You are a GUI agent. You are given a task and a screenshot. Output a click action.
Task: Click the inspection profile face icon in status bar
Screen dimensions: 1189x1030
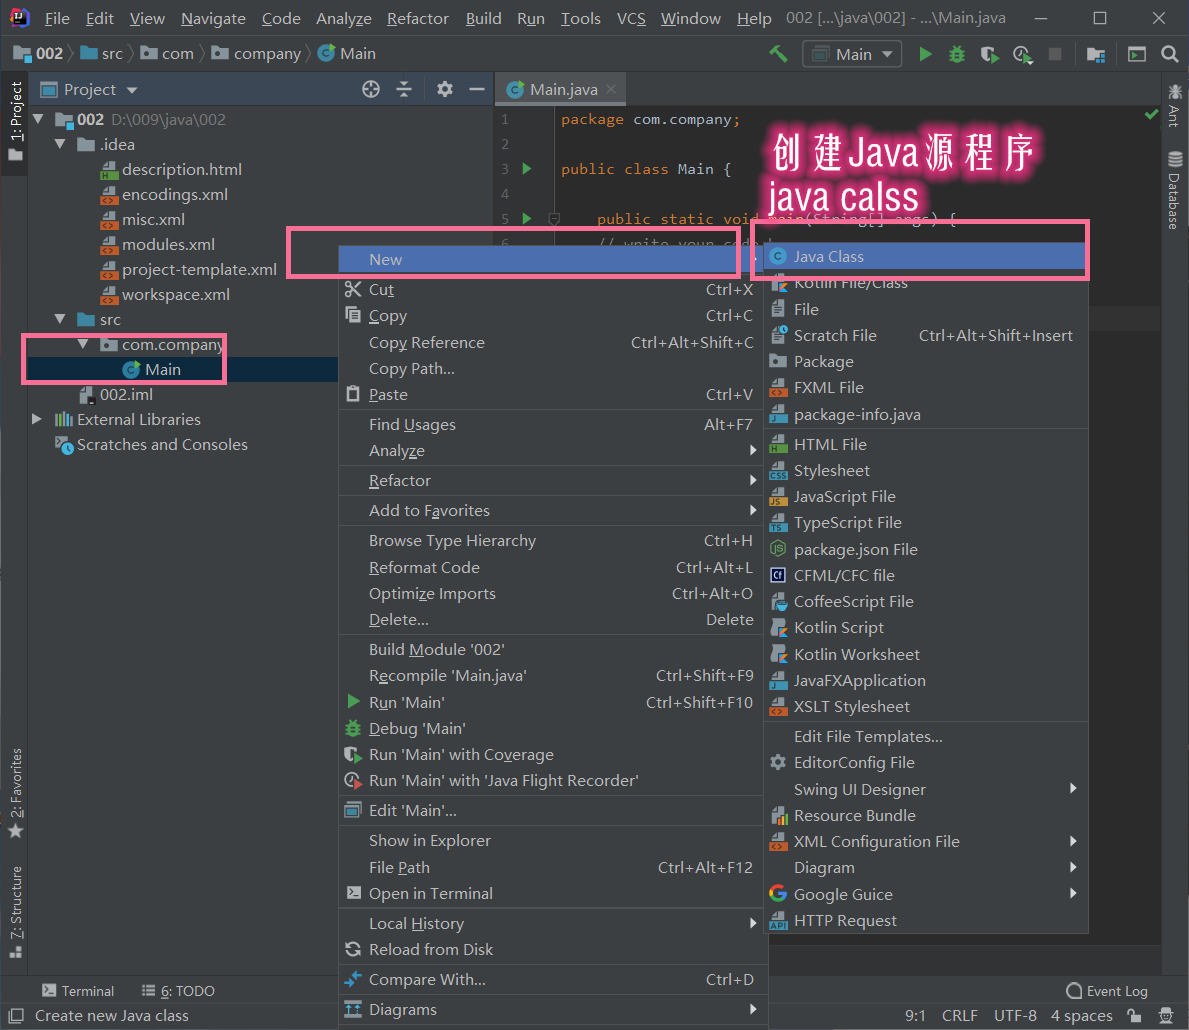[x=1167, y=1016]
